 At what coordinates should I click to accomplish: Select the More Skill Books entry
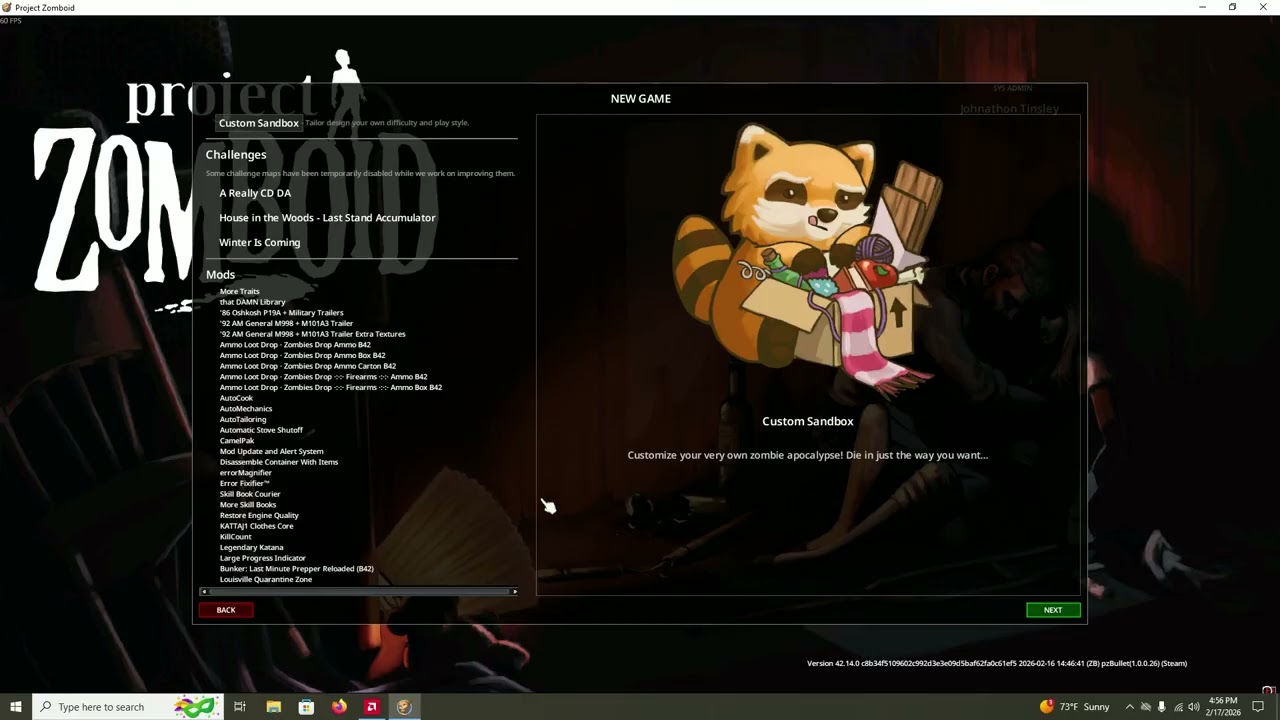tap(248, 505)
